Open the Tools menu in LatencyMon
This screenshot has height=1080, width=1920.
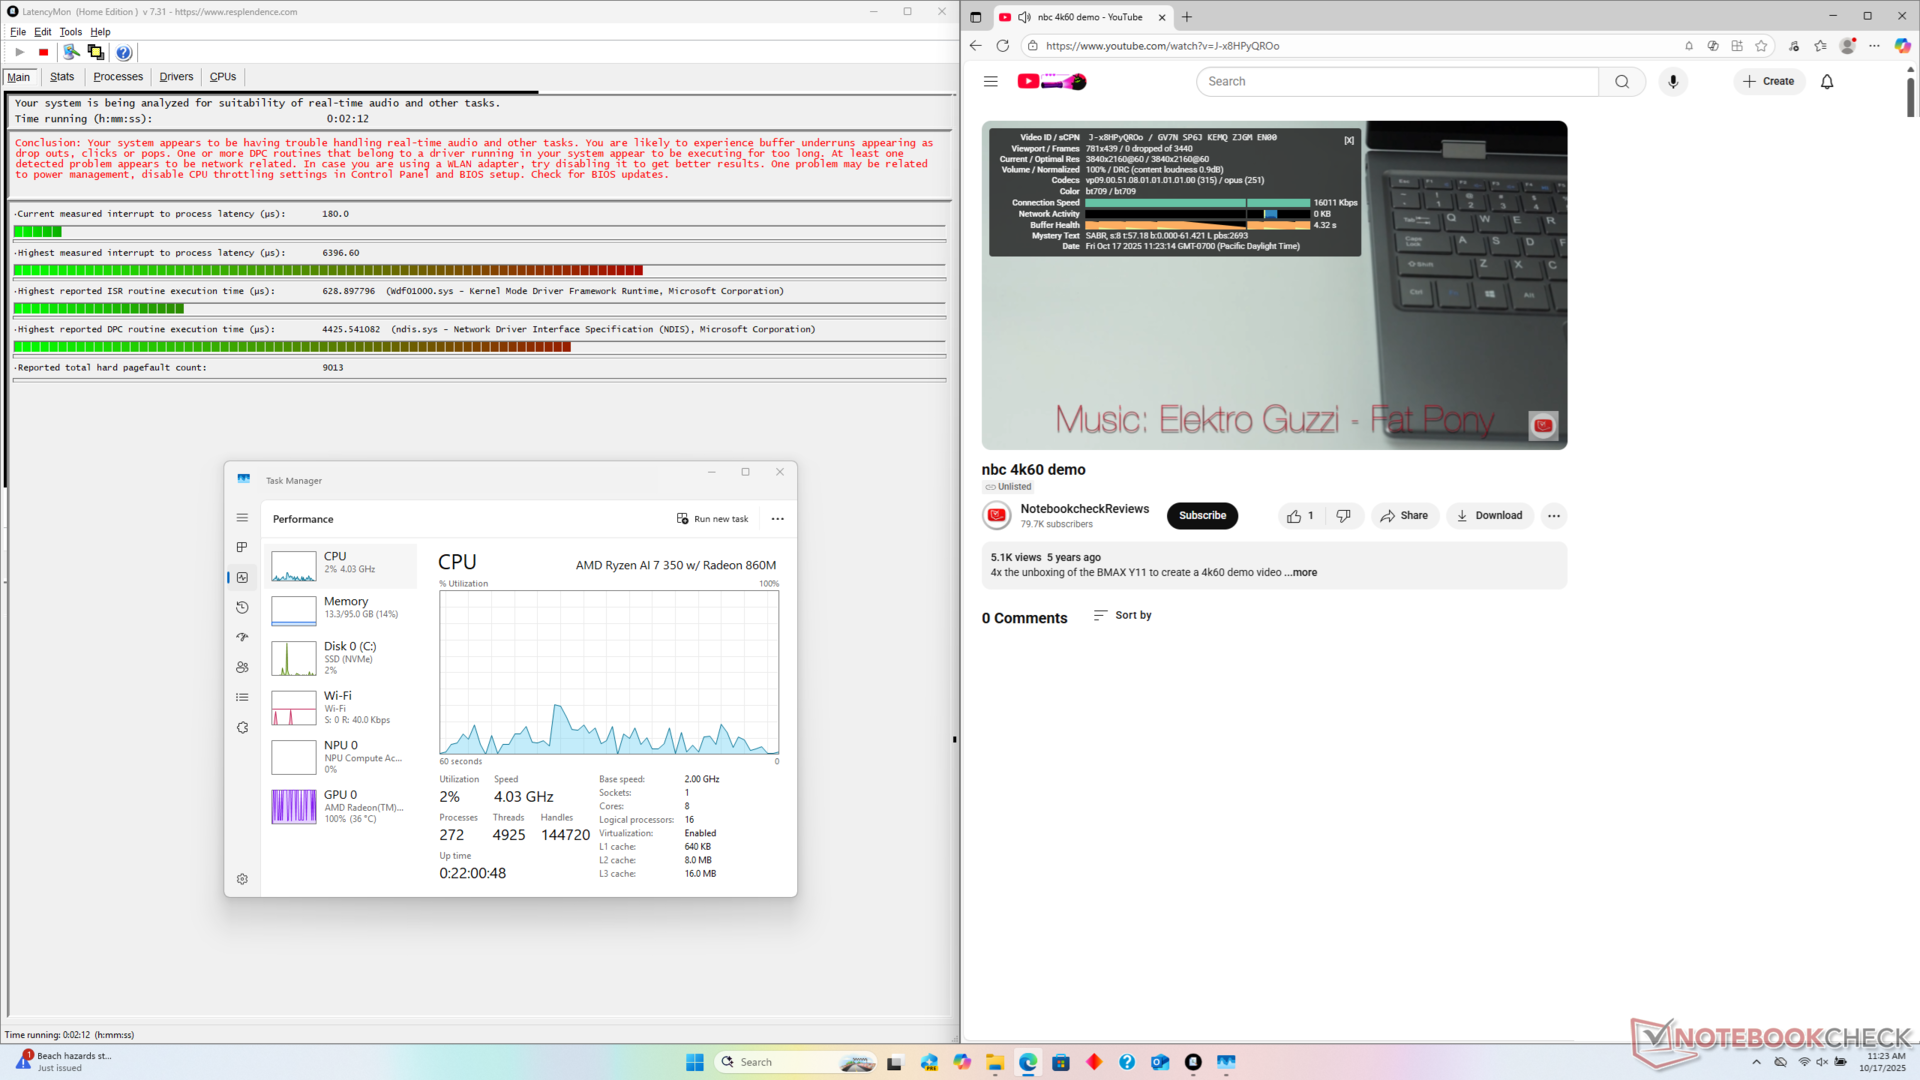pyautogui.click(x=70, y=32)
